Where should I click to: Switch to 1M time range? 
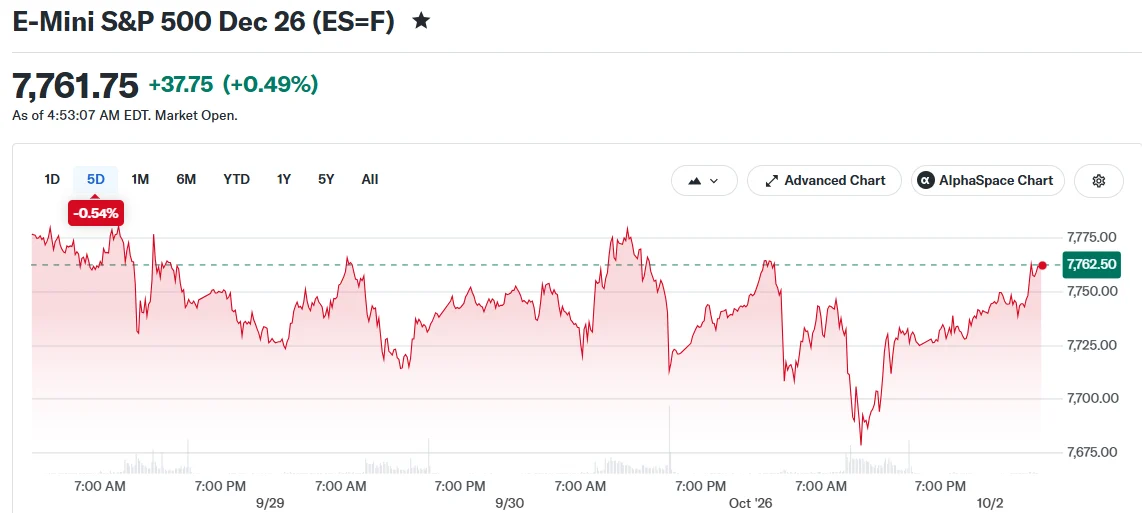140,179
